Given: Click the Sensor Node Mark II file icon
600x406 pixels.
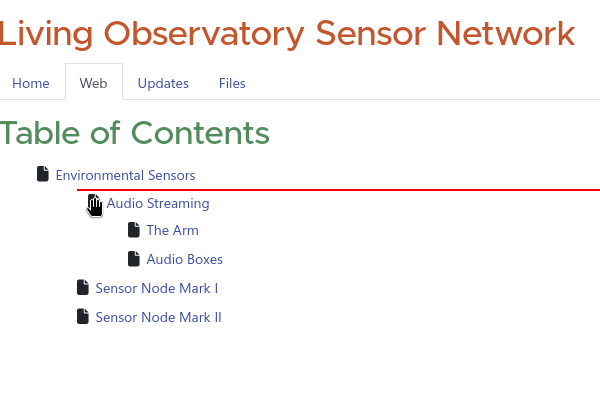Looking at the screenshot, I should coord(83,317).
